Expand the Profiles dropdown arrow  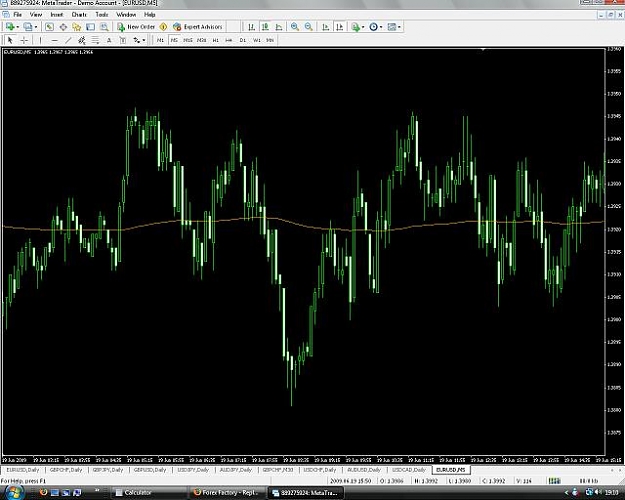(35, 27)
